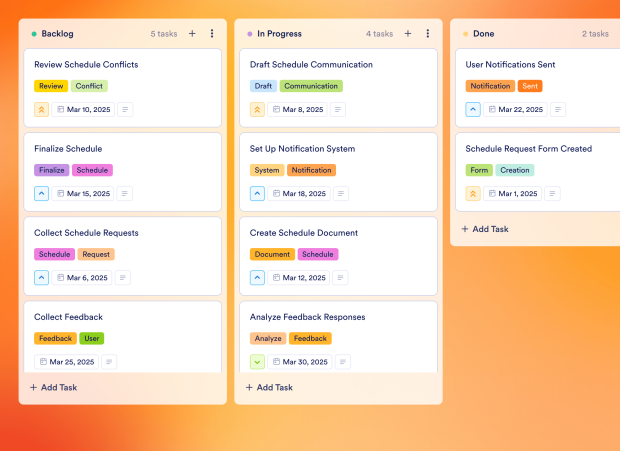Click priority icon on Review Schedule Conflicts card
The width and height of the screenshot is (620, 451).
(x=42, y=109)
